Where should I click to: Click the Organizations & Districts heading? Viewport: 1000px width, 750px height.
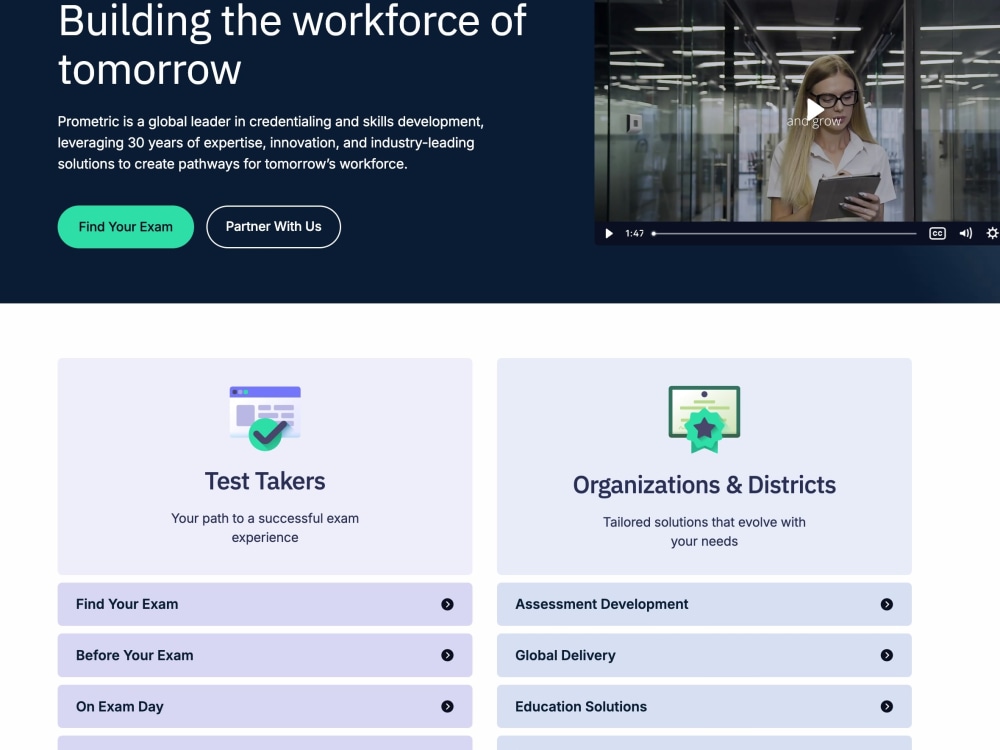click(x=704, y=485)
